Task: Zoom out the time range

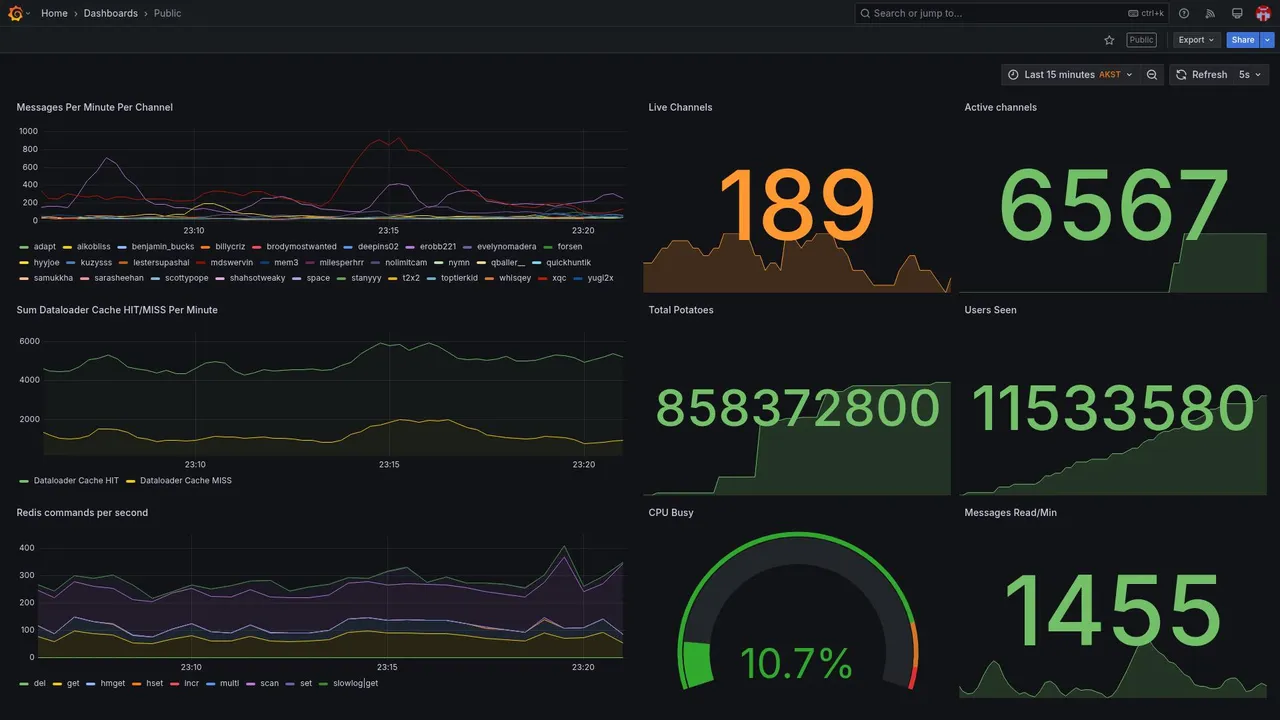Action: pyautogui.click(x=1152, y=75)
